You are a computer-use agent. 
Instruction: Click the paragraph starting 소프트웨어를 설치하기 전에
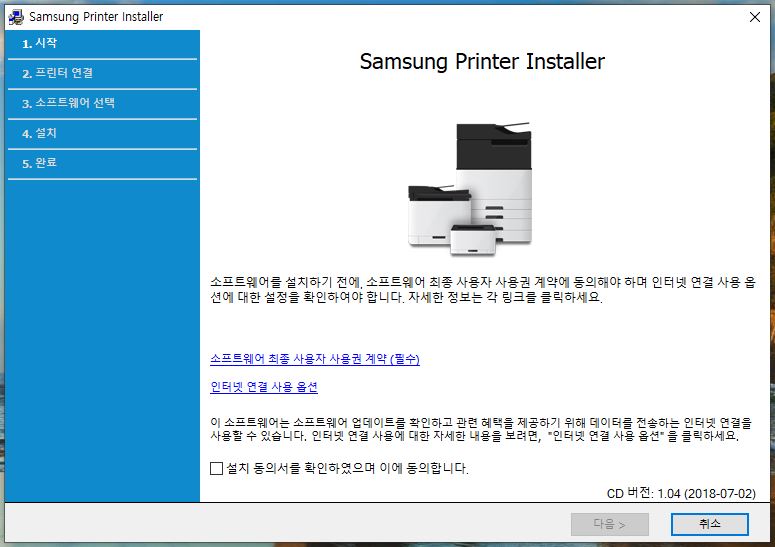point(483,290)
